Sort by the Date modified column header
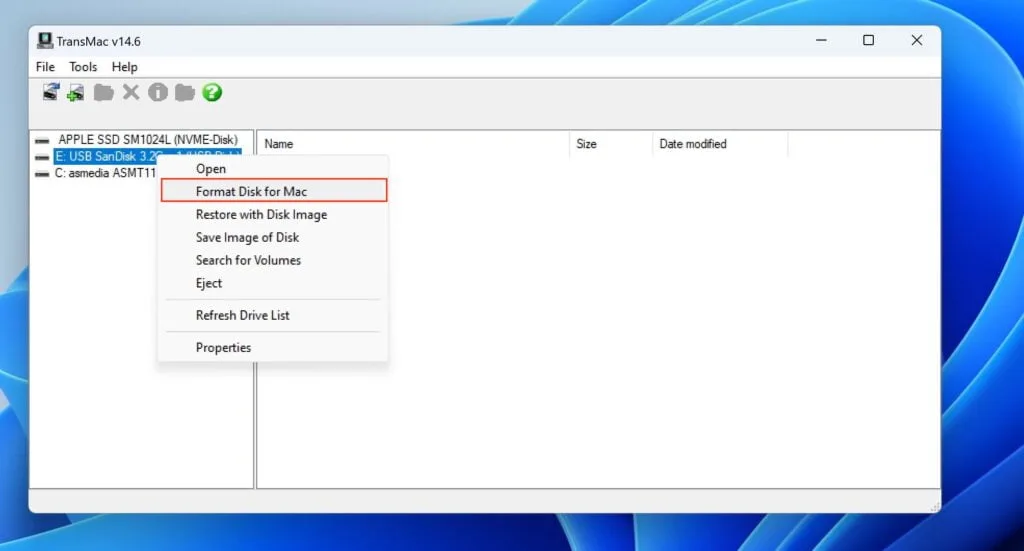This screenshot has width=1024, height=551. click(720, 144)
